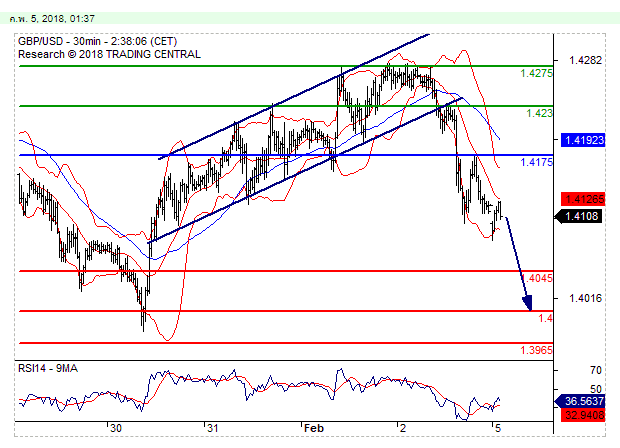Click the blue 1.4175 pivot label
The width and height of the screenshot is (620, 448).
(x=536, y=162)
